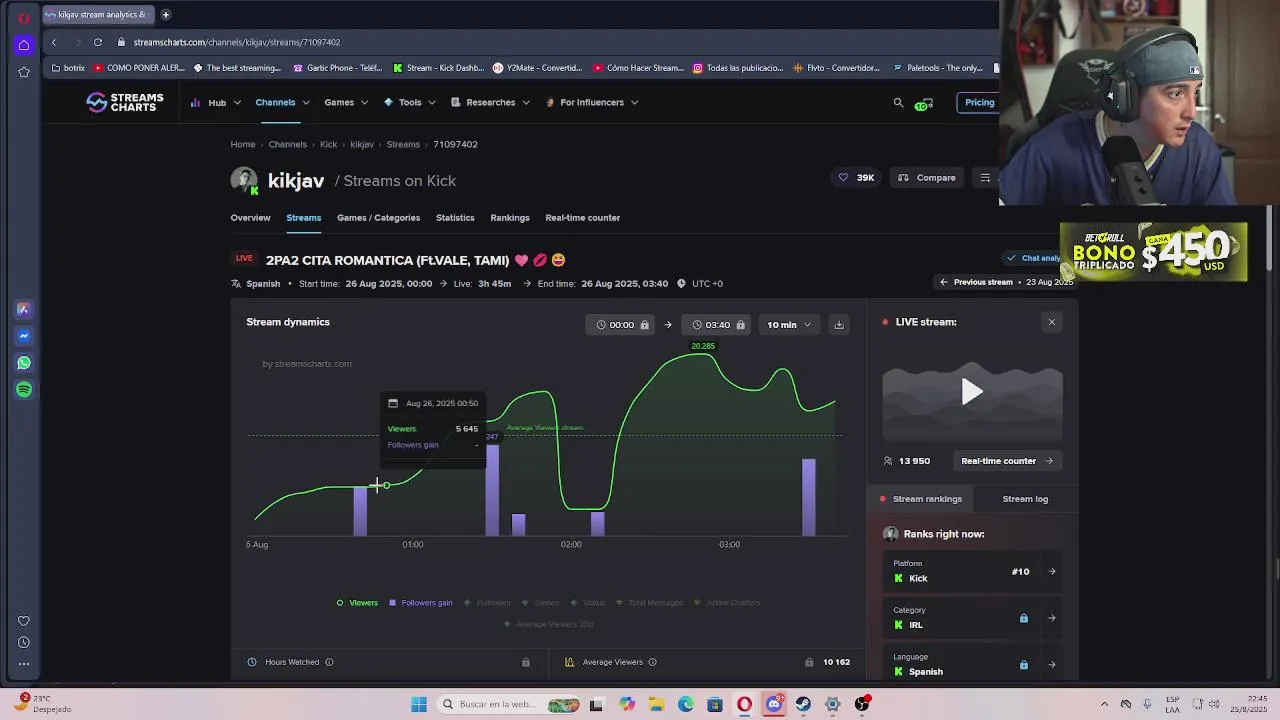Switch to the Overview tab
1280x720 pixels.
pyautogui.click(x=250, y=217)
